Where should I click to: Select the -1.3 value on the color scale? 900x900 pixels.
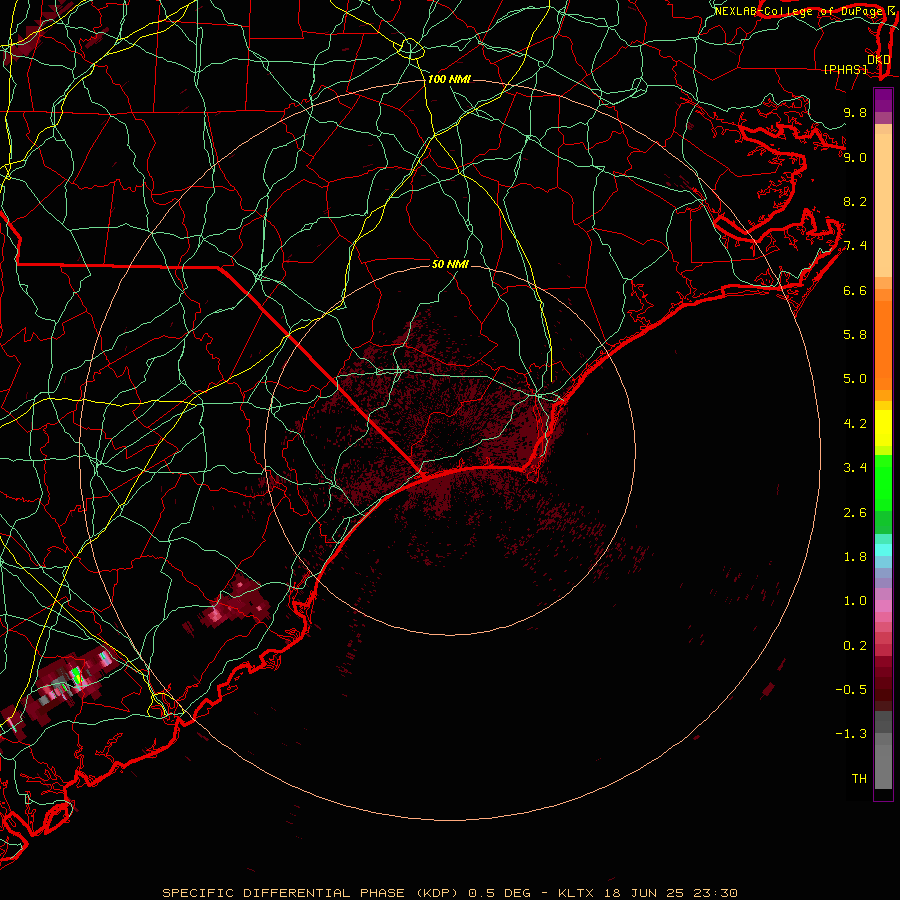click(x=851, y=734)
